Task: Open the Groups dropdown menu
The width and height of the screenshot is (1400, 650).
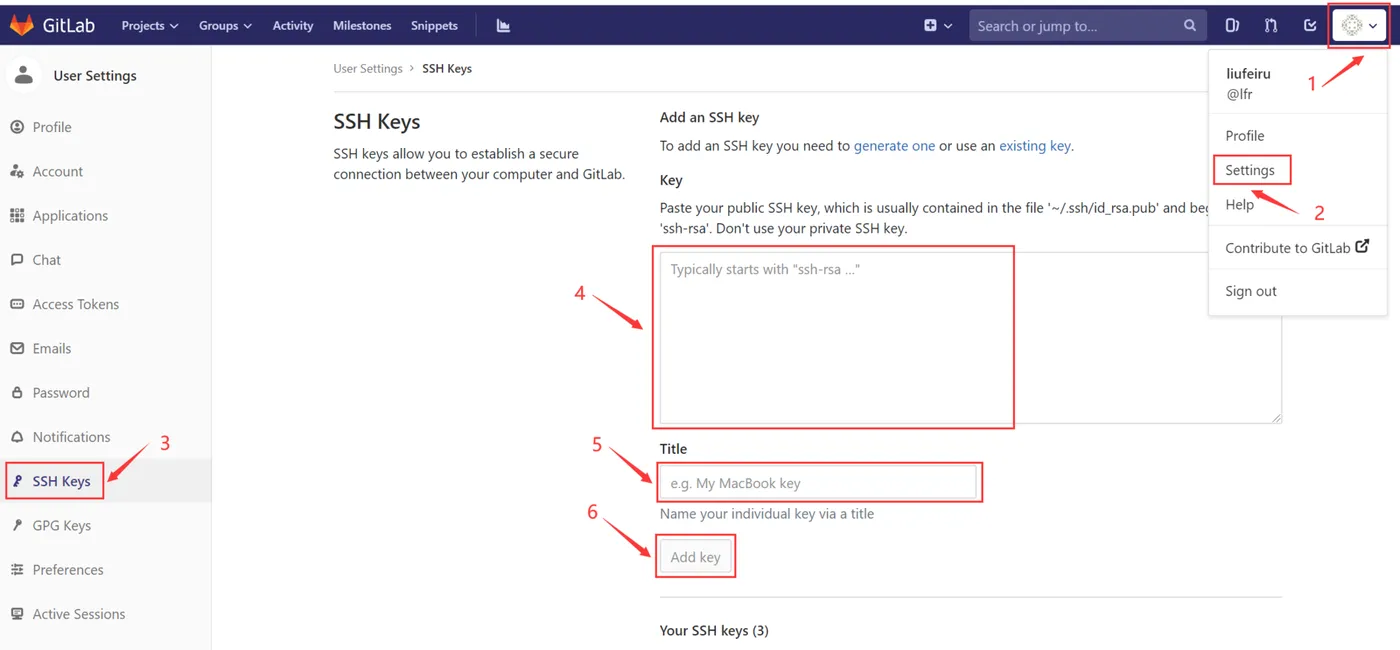Action: [225, 25]
